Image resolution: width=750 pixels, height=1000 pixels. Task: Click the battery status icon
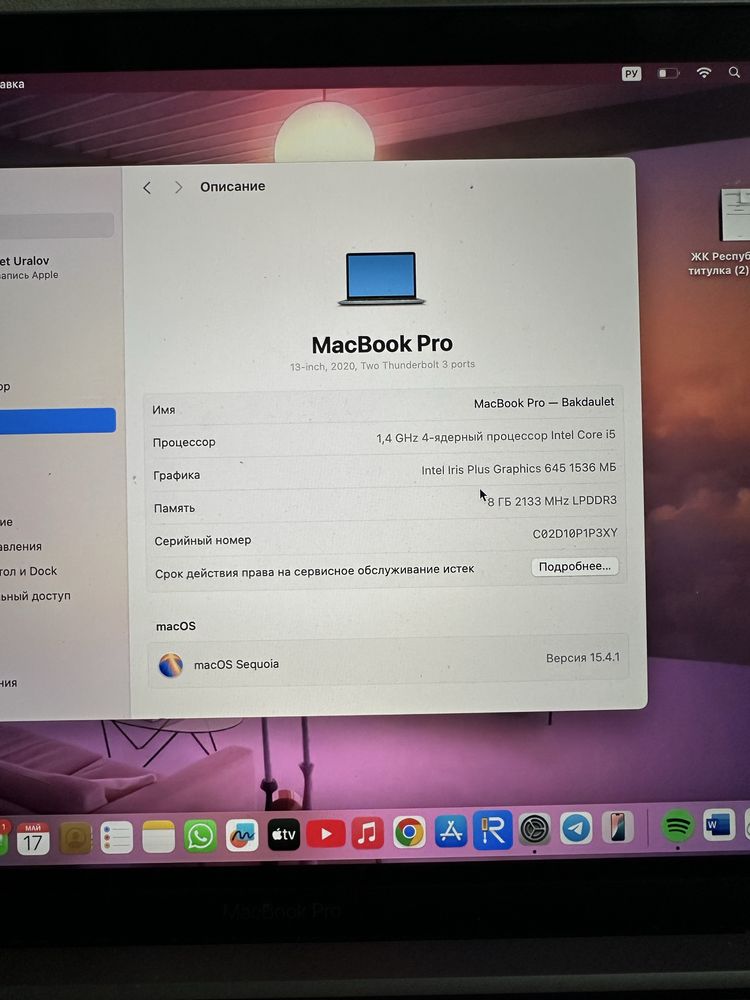[x=668, y=73]
